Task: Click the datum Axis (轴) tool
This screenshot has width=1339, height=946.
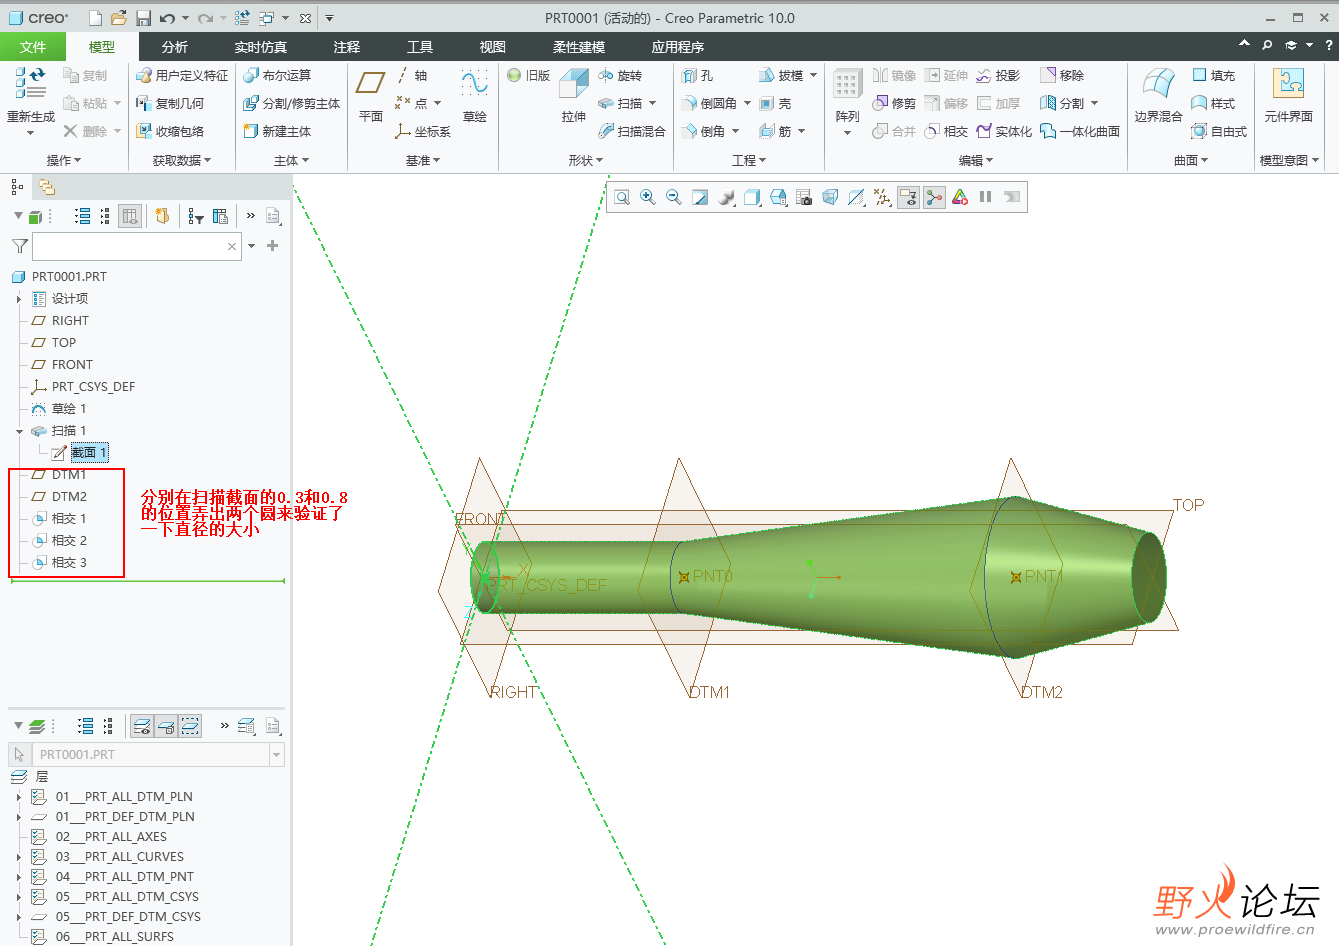Action: tap(411, 75)
